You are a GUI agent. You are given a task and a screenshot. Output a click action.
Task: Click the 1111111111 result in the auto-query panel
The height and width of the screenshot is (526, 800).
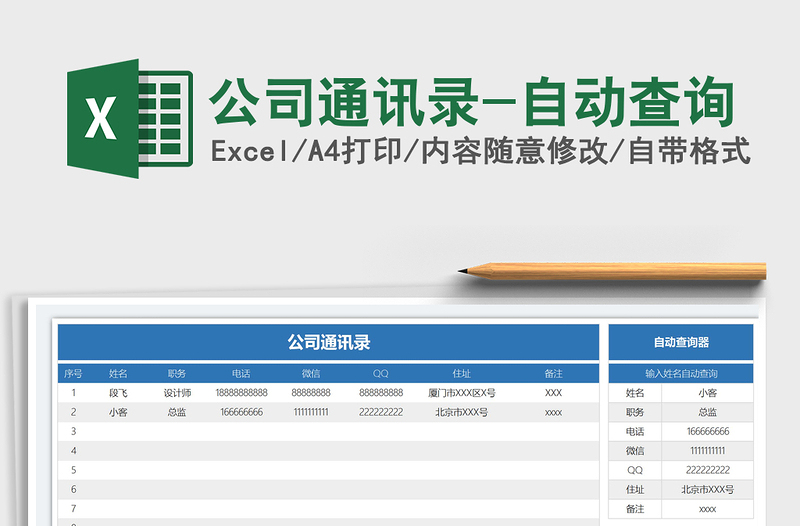708,451
